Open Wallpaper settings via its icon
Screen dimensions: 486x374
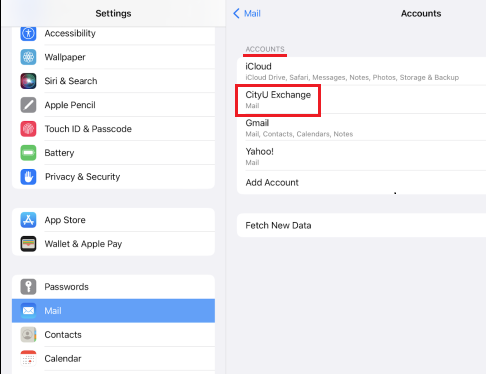tap(28, 57)
